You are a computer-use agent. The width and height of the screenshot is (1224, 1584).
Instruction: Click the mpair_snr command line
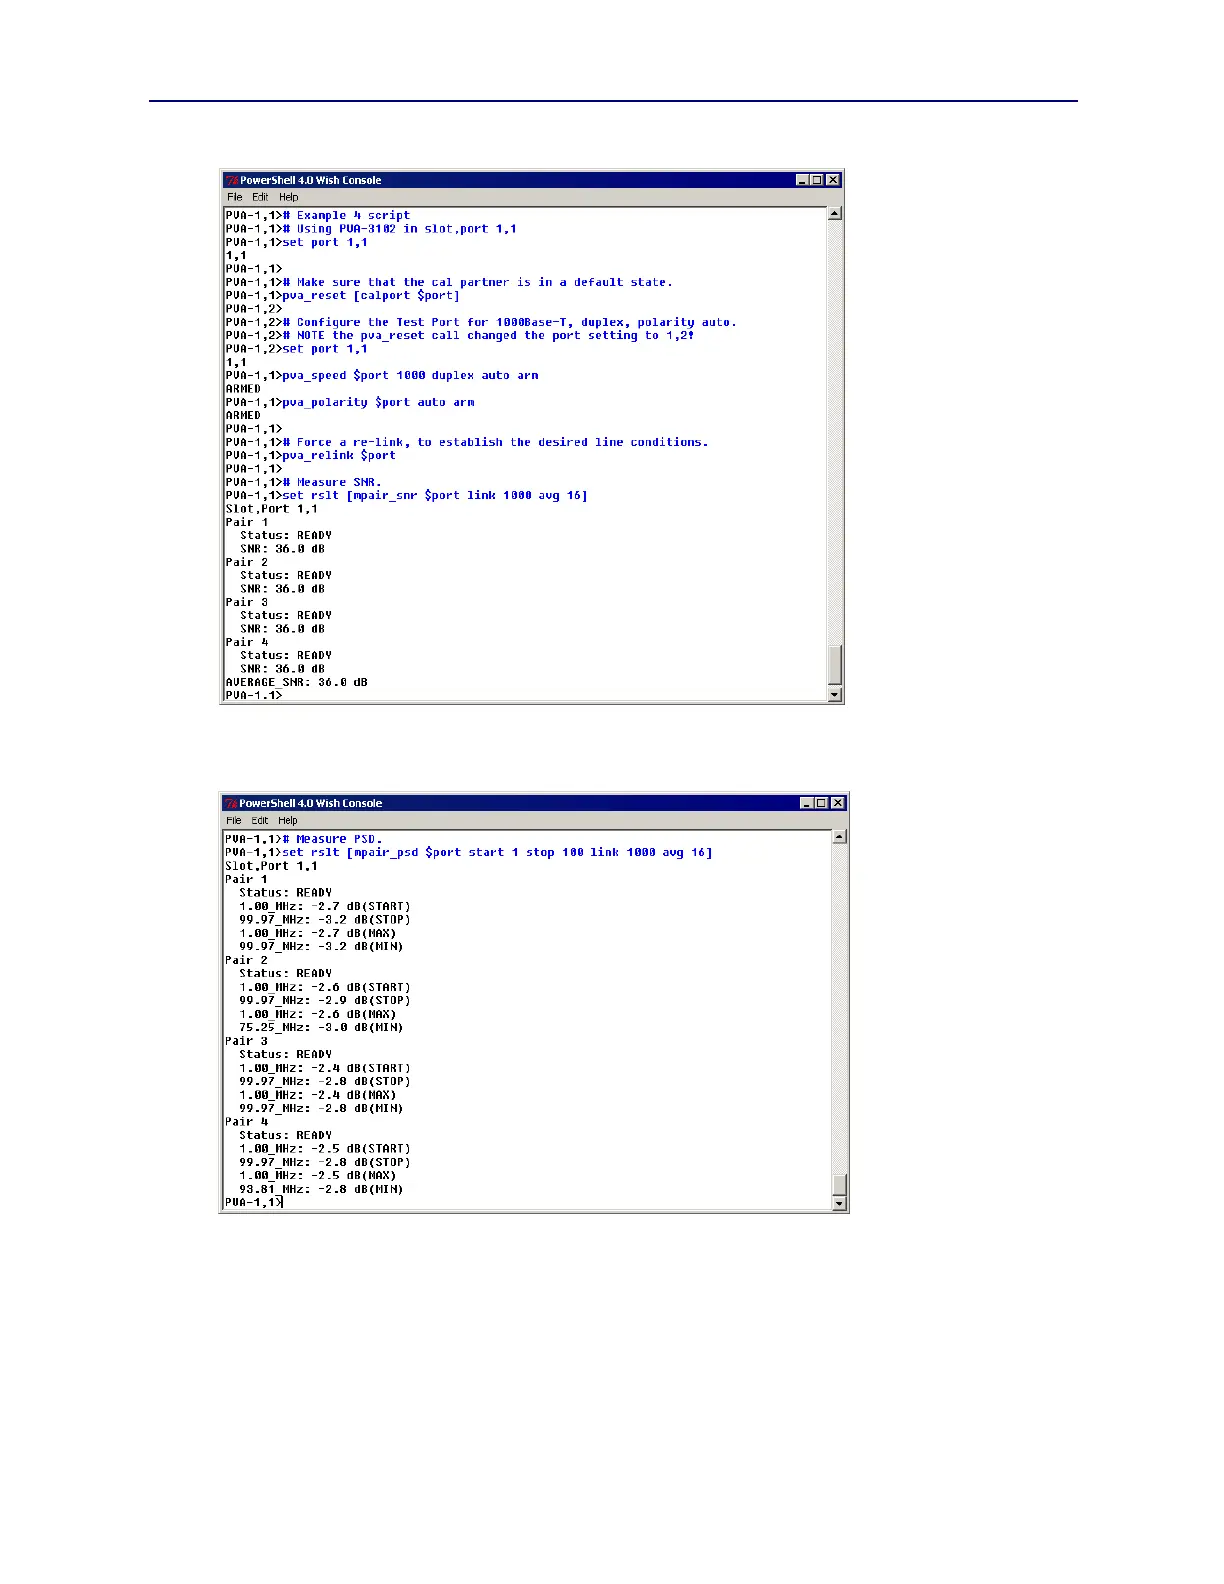click(x=435, y=495)
